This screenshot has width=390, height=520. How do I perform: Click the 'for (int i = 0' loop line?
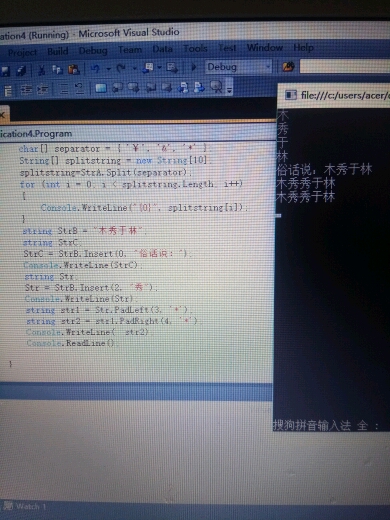point(131,184)
